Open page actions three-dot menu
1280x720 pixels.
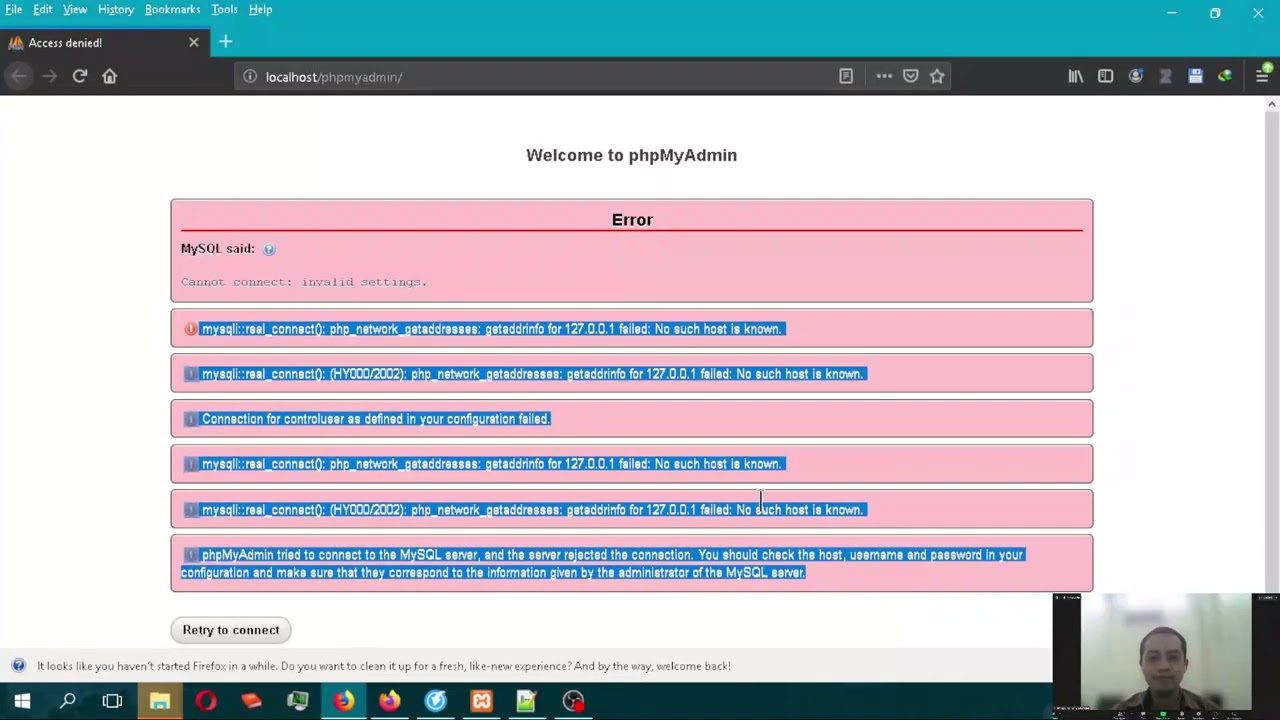click(884, 76)
